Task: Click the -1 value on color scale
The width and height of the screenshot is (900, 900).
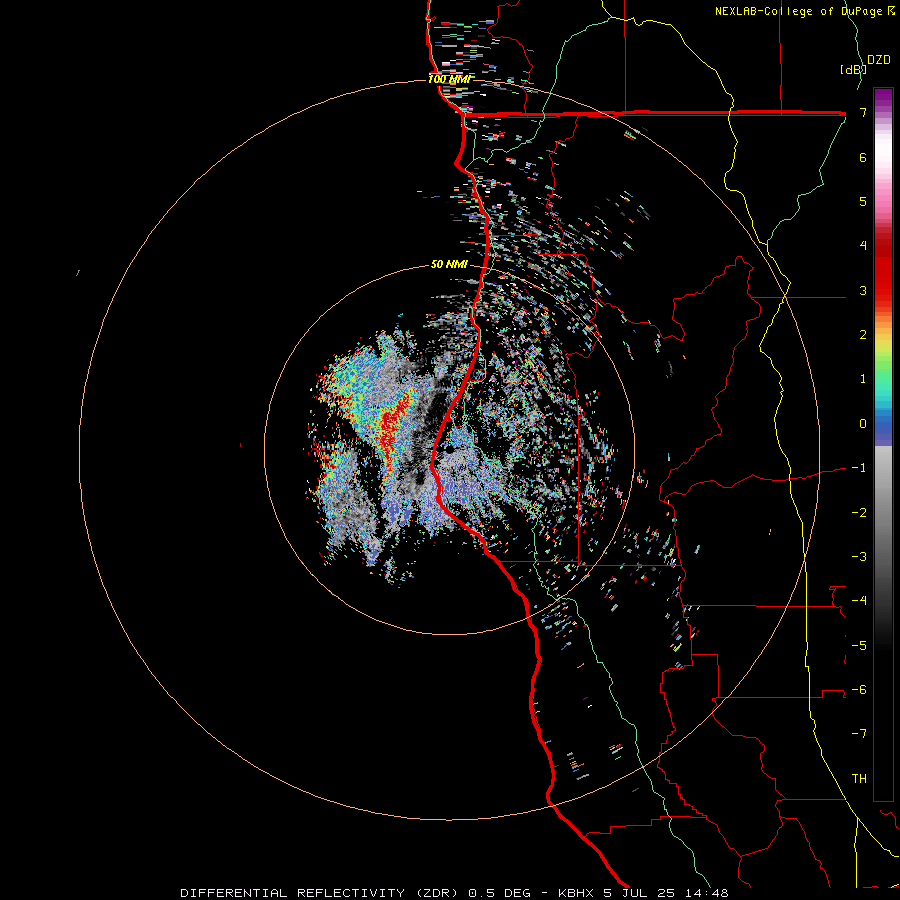Action: point(859,468)
